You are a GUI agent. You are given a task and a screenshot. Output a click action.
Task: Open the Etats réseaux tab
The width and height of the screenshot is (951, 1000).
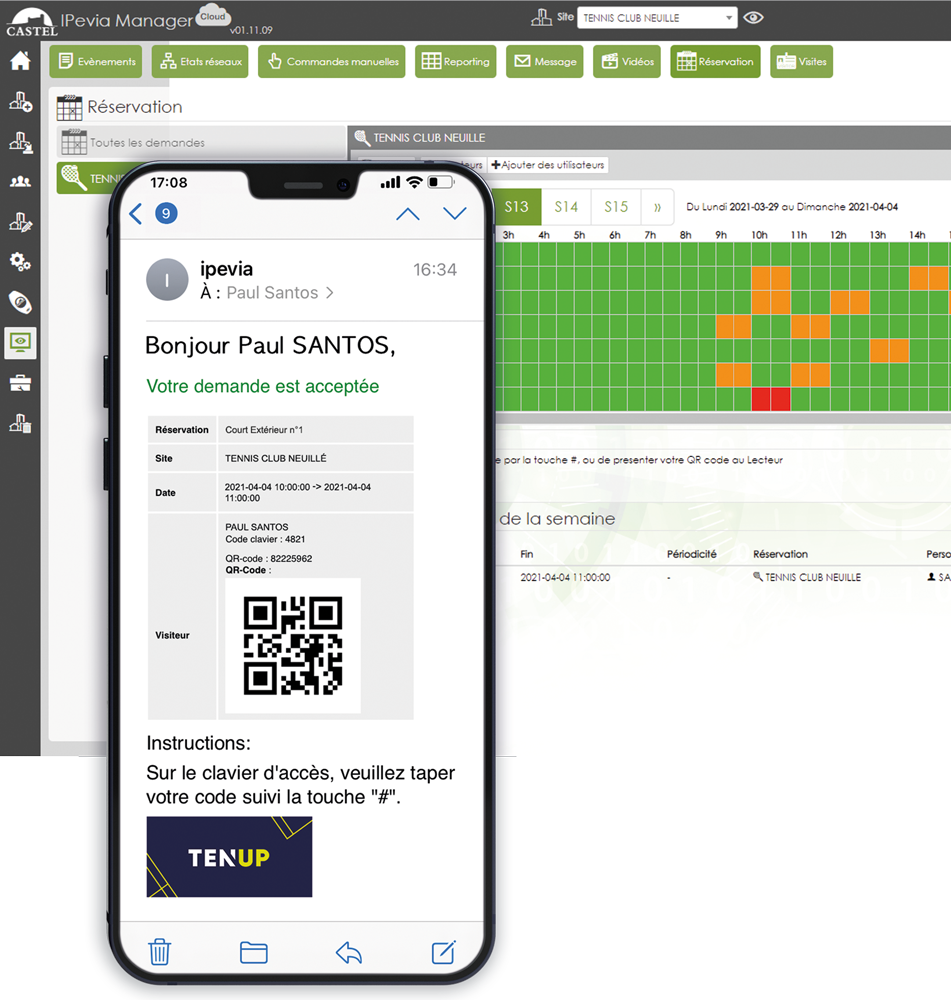(200, 62)
